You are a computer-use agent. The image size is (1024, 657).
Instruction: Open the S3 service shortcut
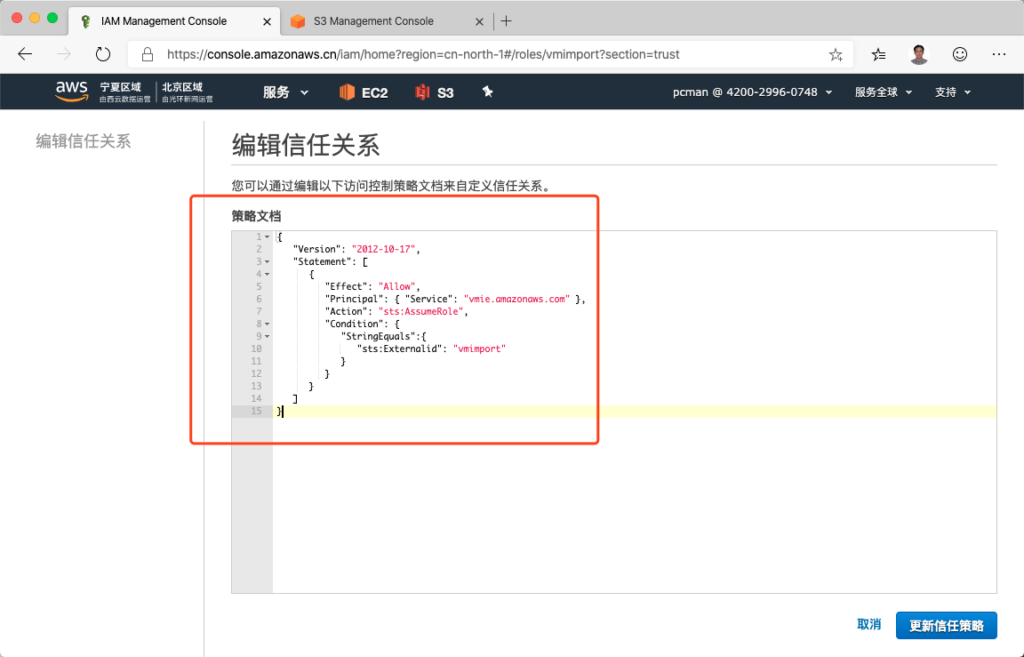click(x=435, y=92)
